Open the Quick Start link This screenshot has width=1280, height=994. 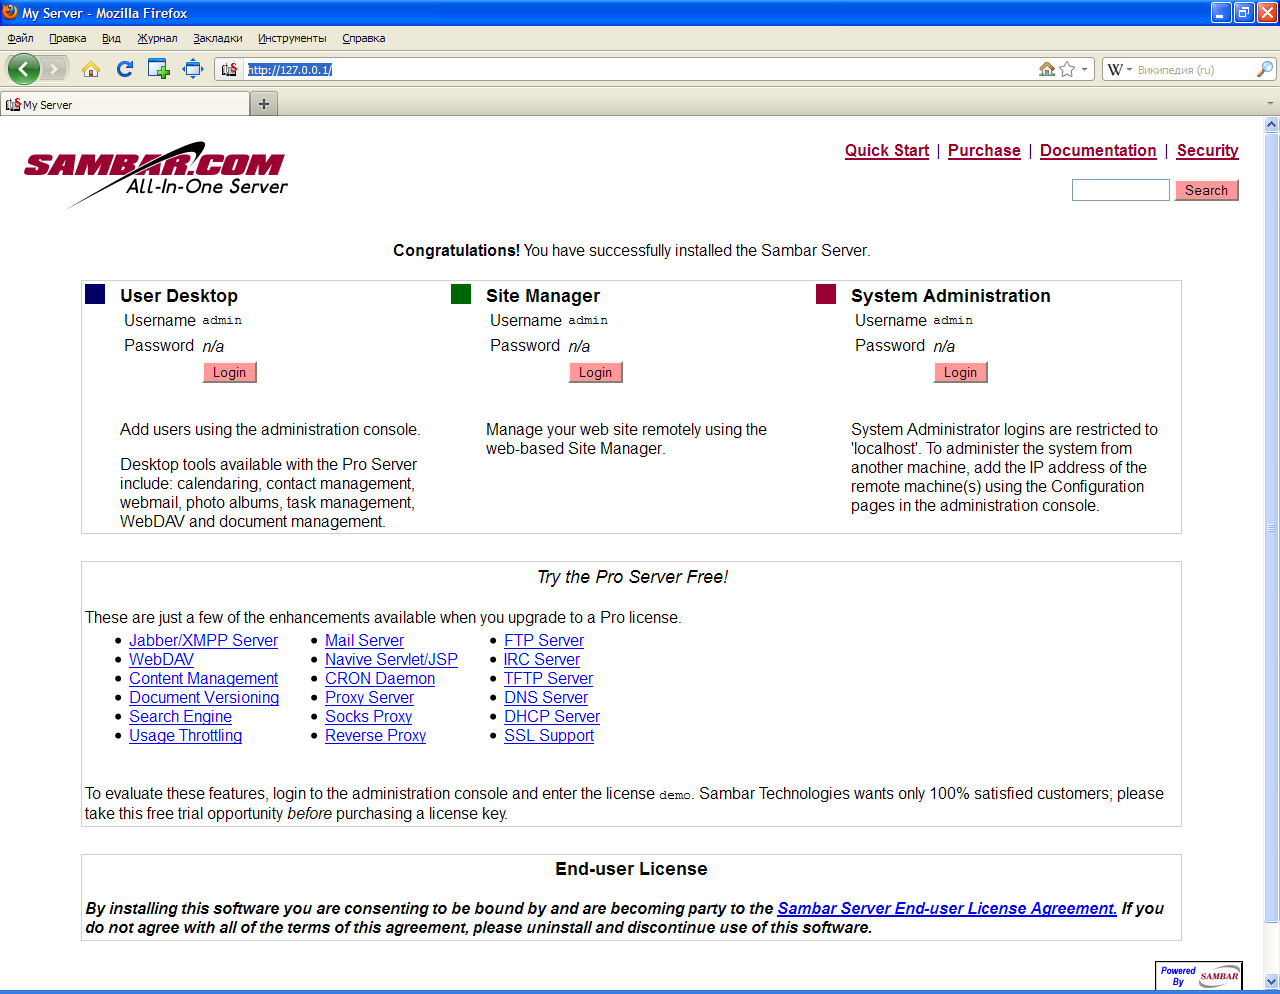[x=886, y=150]
